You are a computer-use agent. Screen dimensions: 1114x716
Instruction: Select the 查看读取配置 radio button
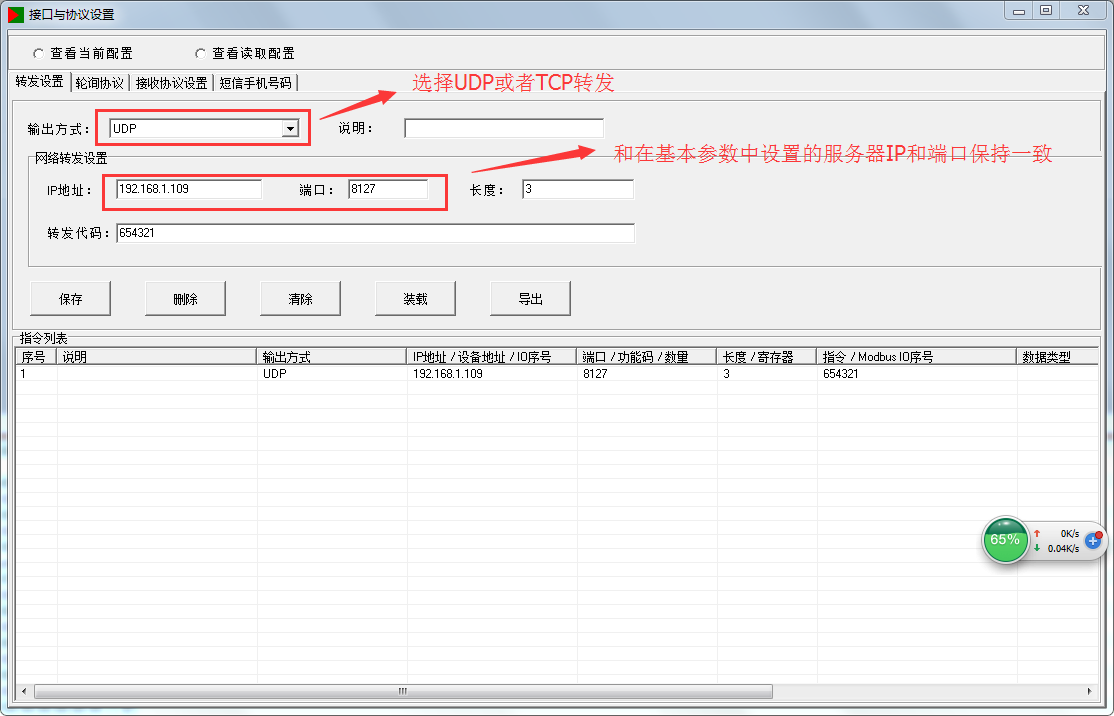pyautogui.click(x=201, y=53)
